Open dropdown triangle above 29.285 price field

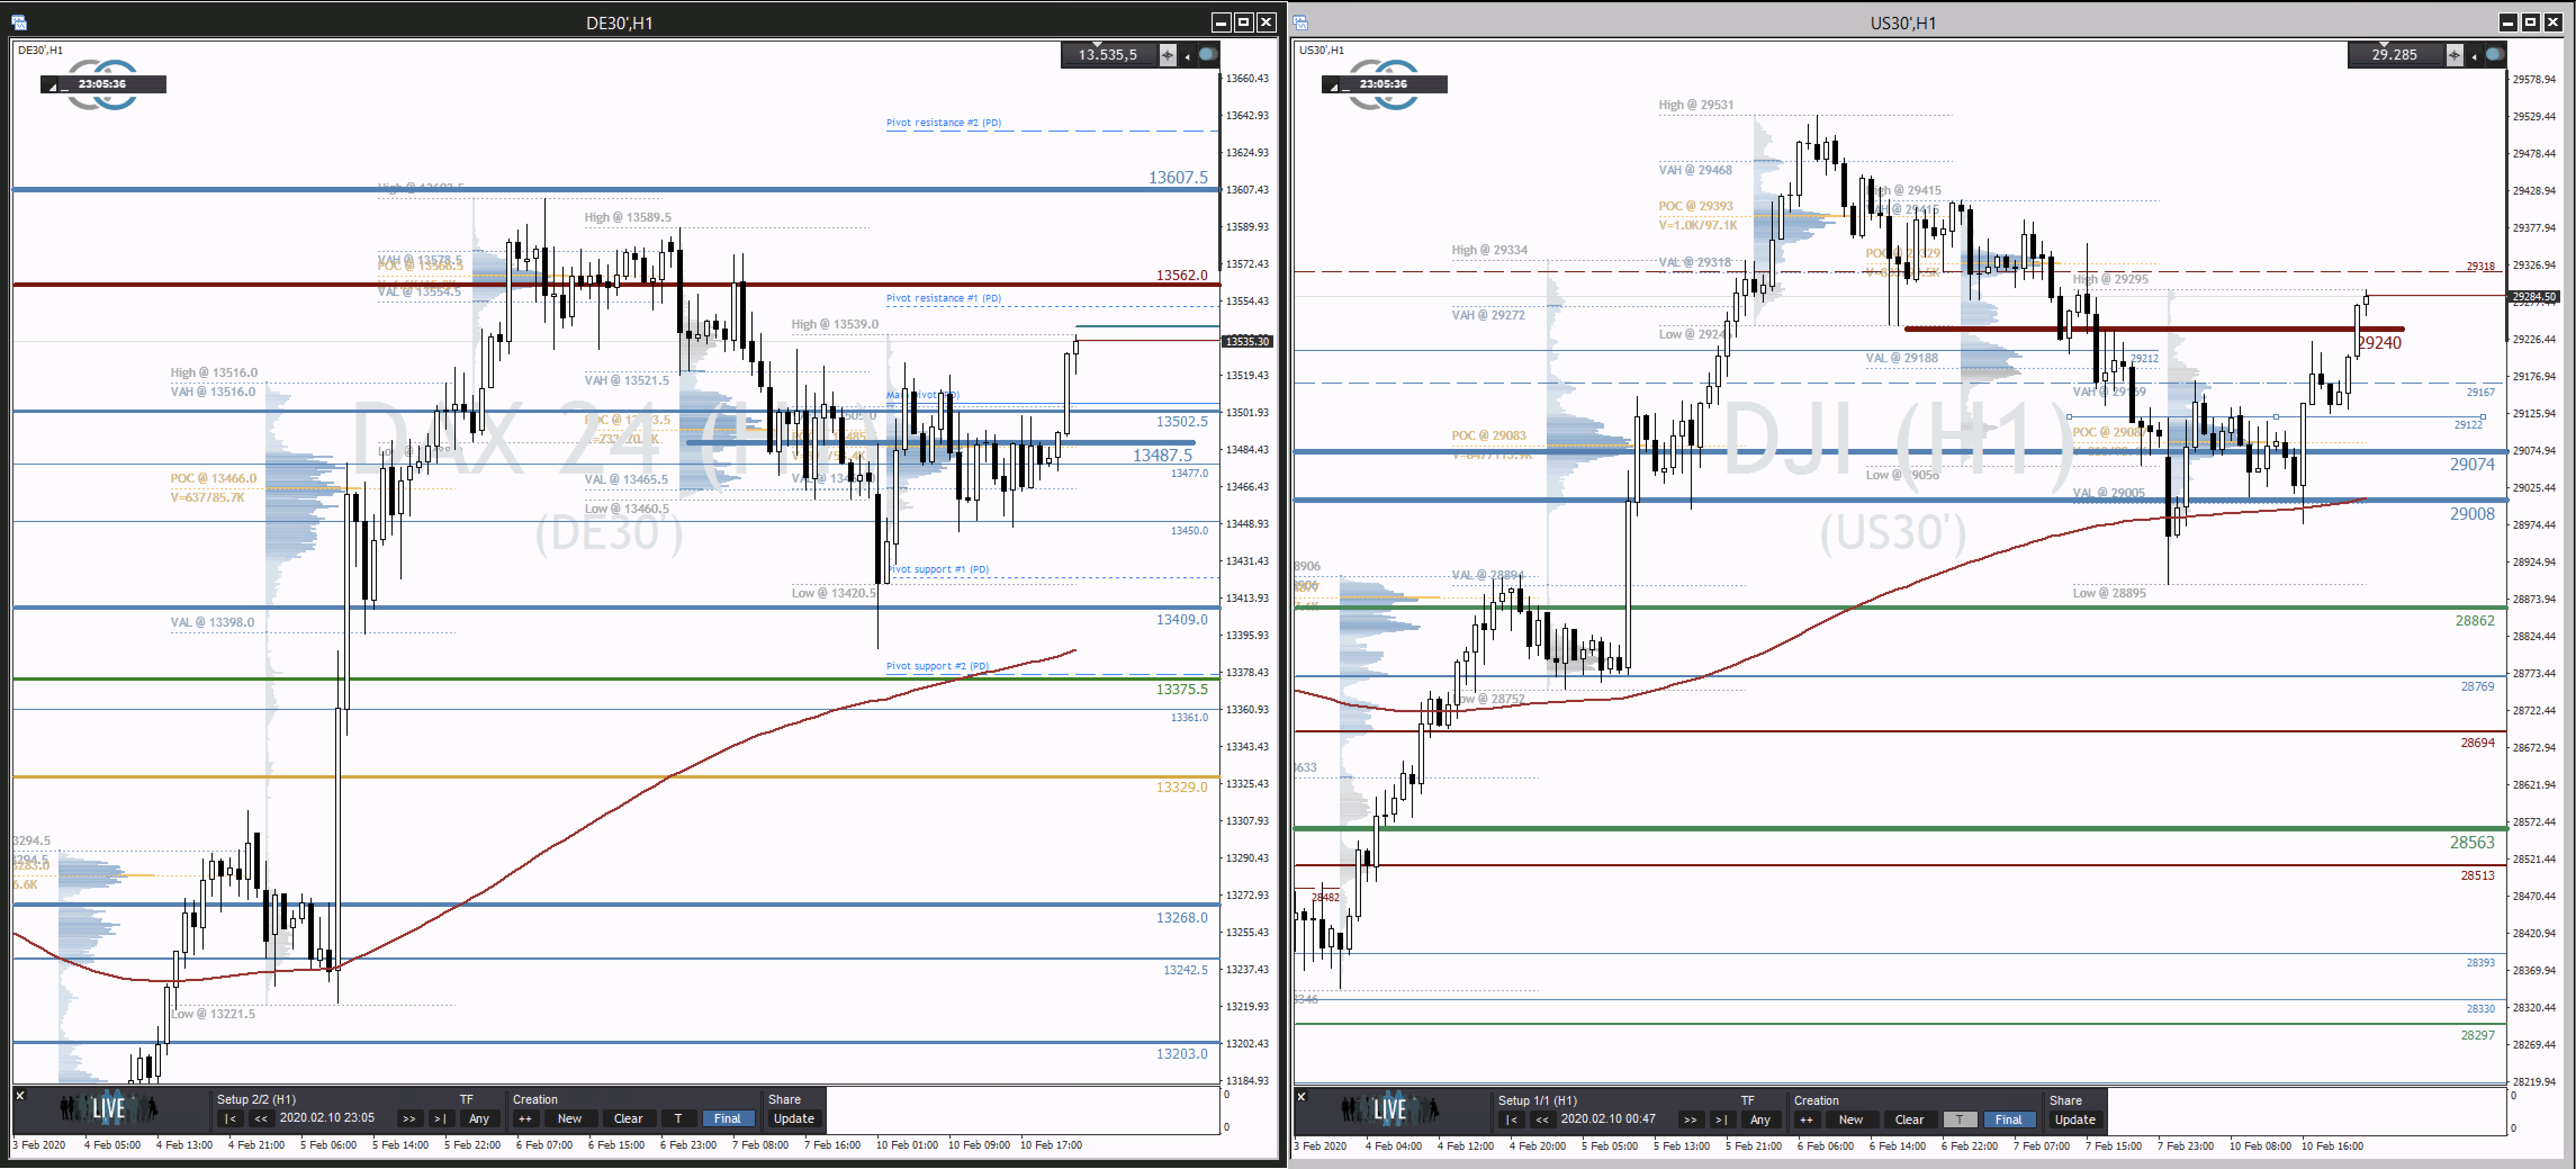click(x=2384, y=45)
